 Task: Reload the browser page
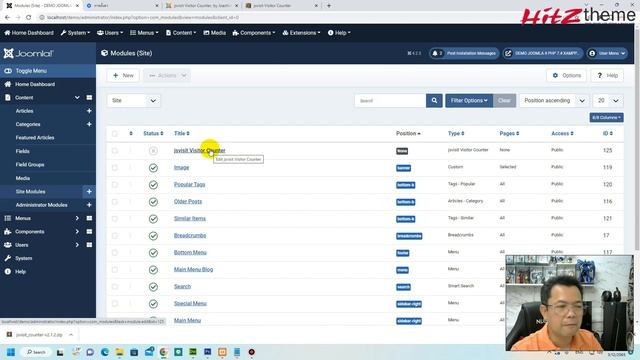point(29,18)
